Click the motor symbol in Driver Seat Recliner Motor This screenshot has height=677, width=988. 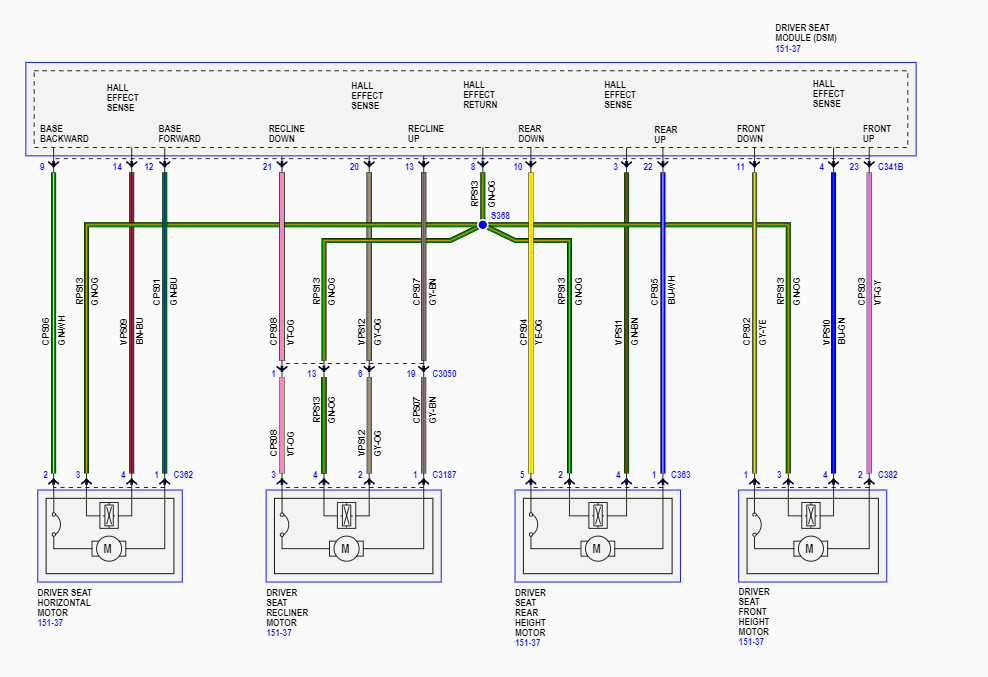(x=345, y=547)
